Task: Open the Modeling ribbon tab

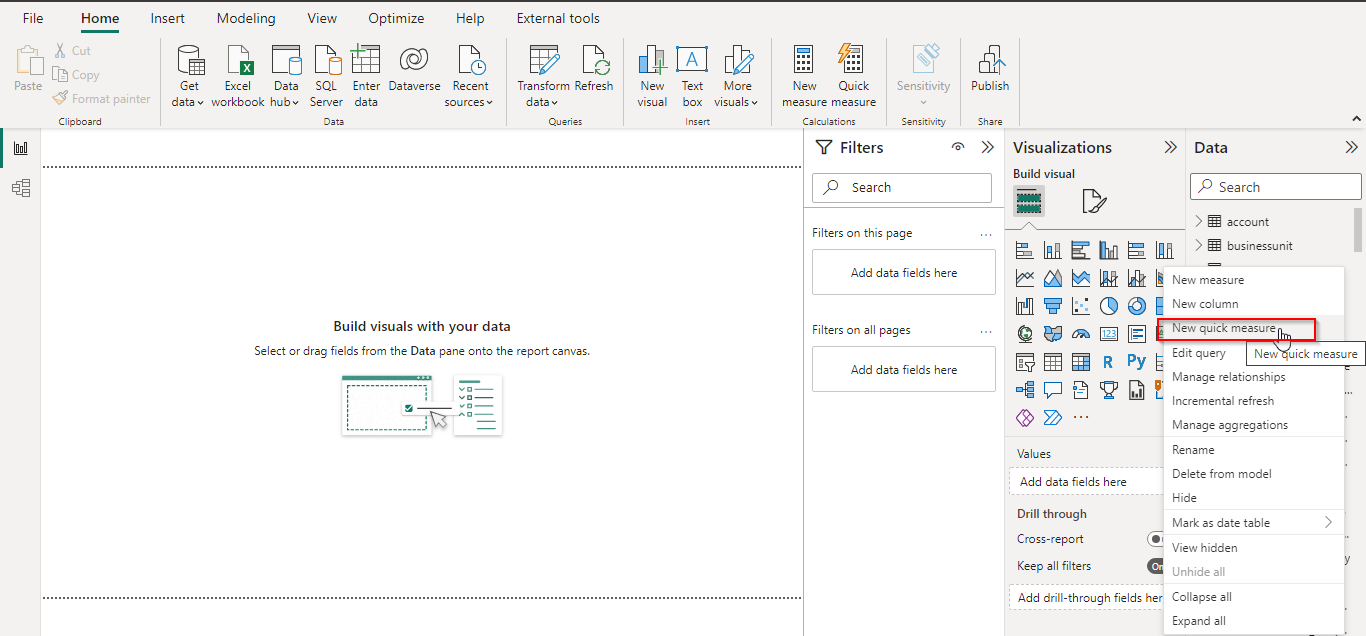Action: pos(246,18)
